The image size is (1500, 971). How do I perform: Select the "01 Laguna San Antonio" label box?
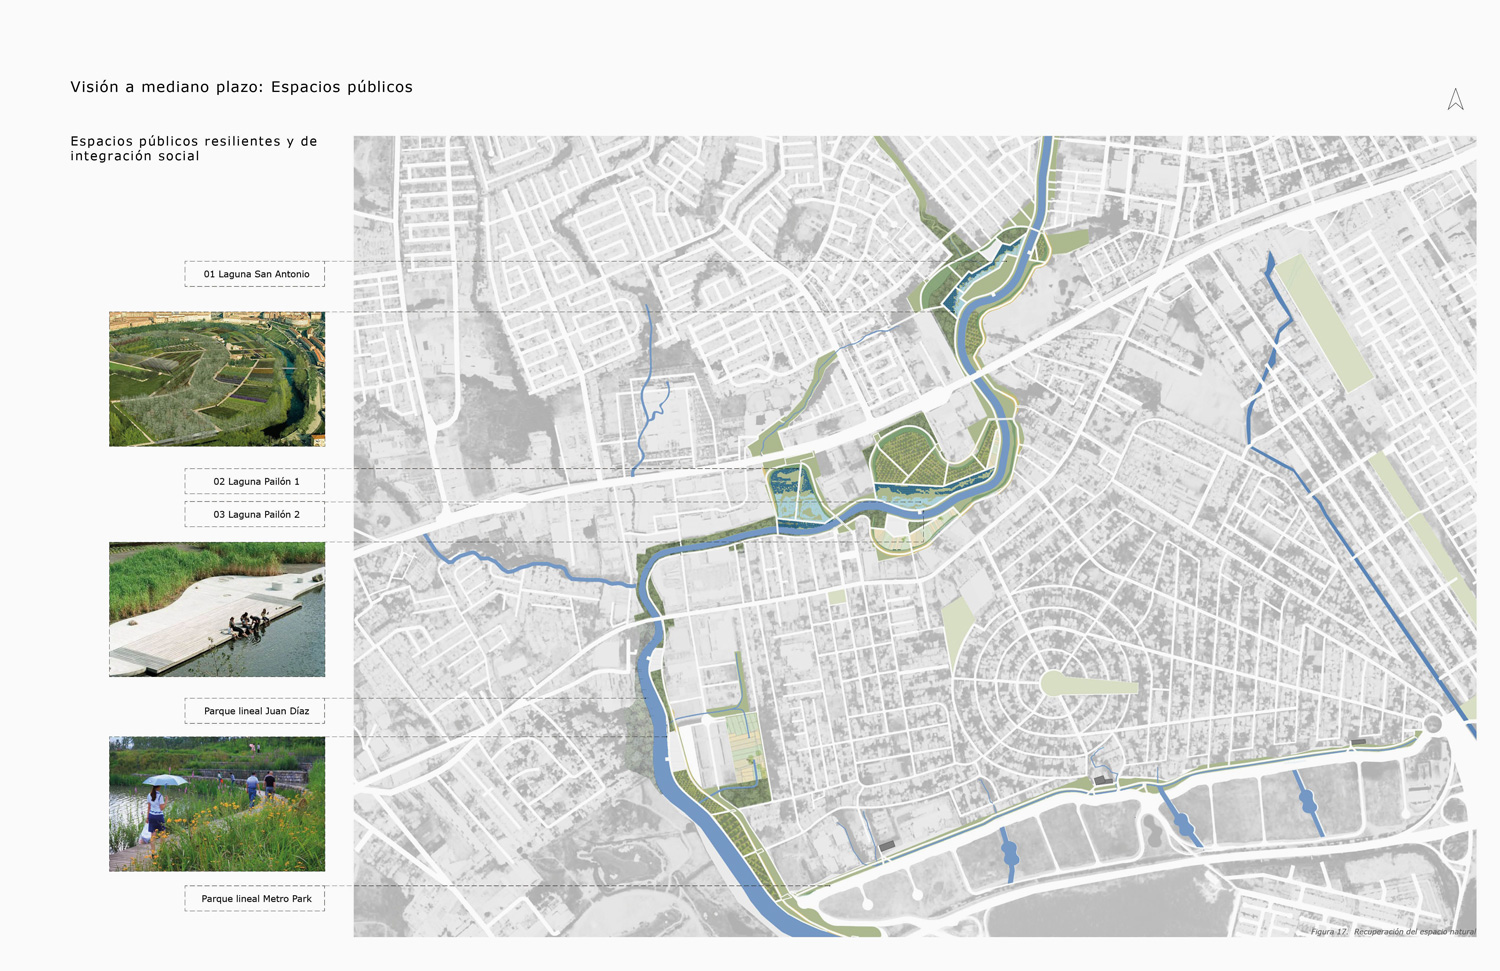click(x=255, y=274)
